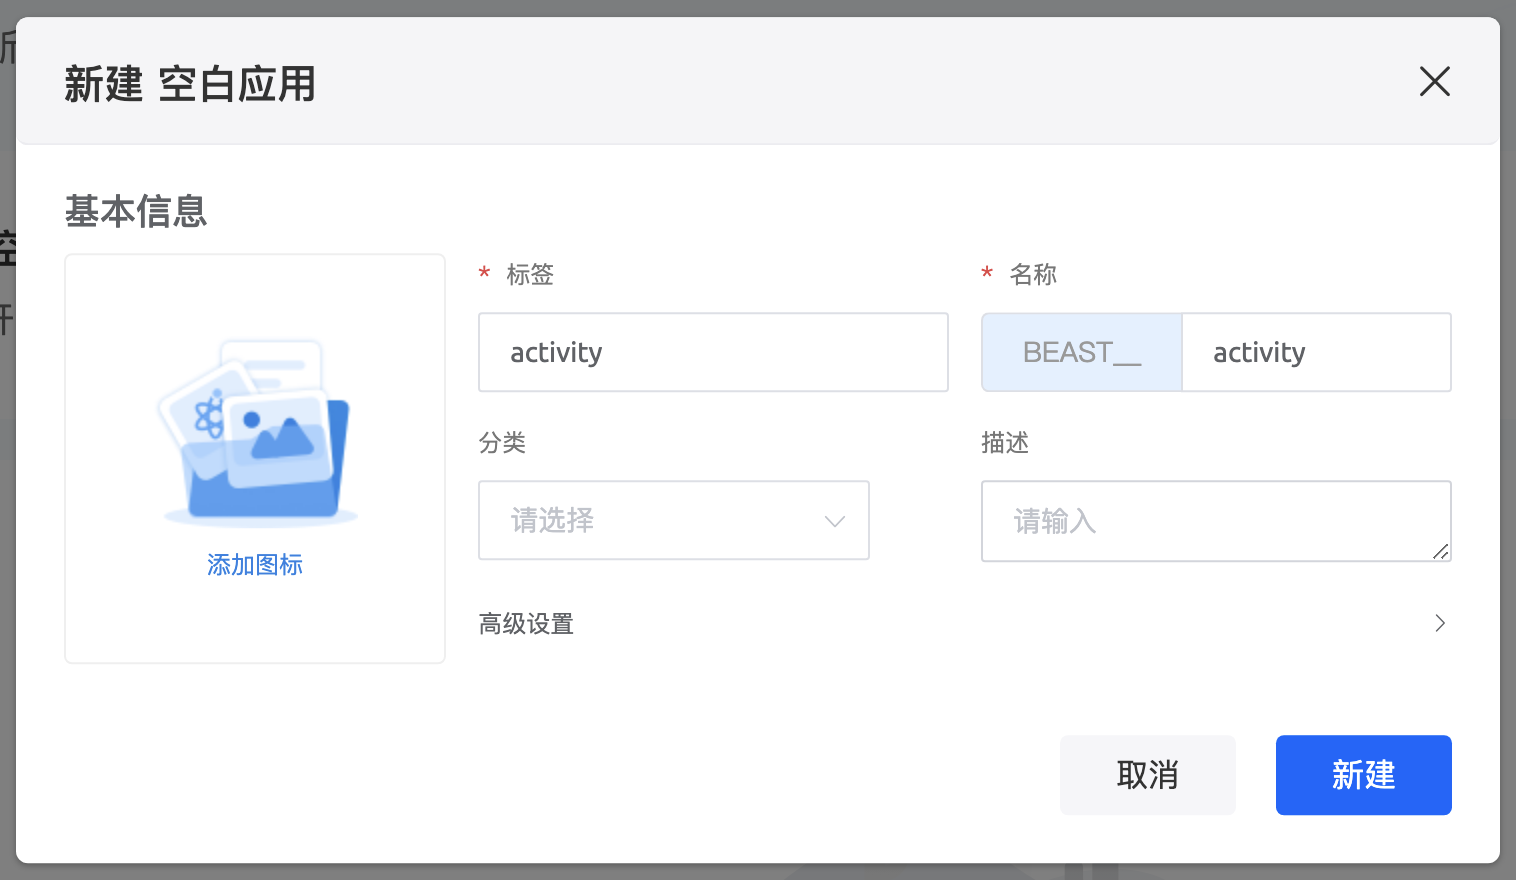Click the 描述 field label

click(1005, 443)
